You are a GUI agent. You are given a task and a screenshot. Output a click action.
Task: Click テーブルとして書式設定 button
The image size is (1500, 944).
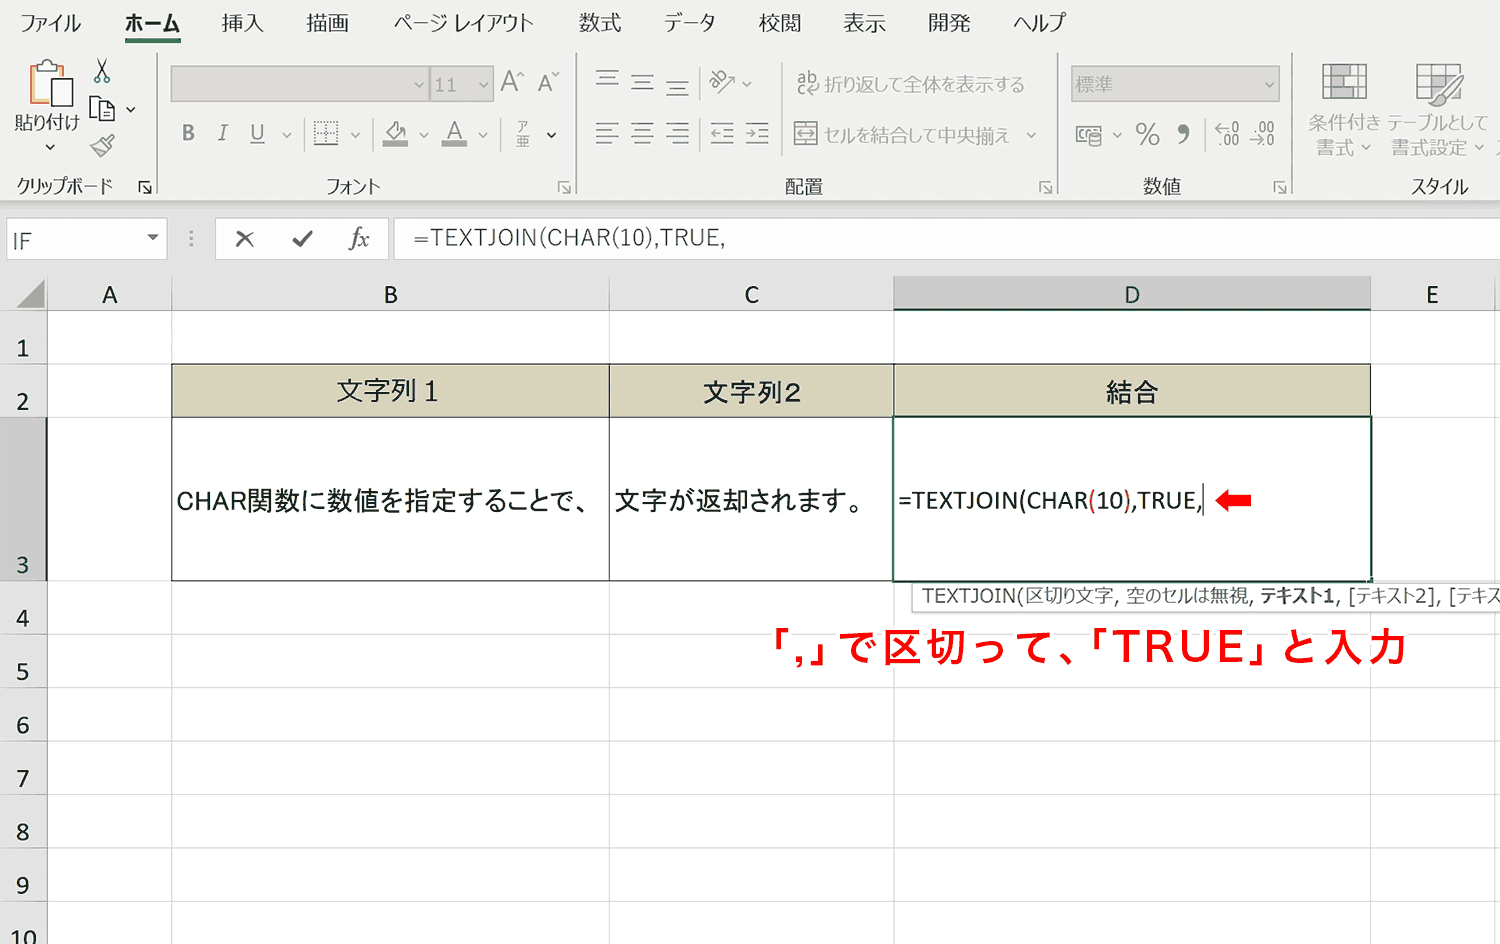click(1438, 110)
